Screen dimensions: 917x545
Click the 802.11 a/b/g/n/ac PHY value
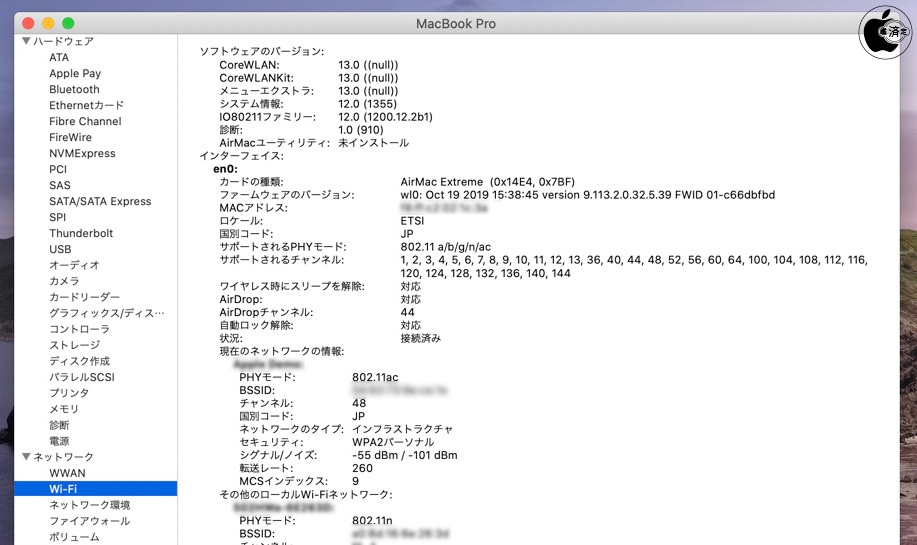click(x=446, y=247)
